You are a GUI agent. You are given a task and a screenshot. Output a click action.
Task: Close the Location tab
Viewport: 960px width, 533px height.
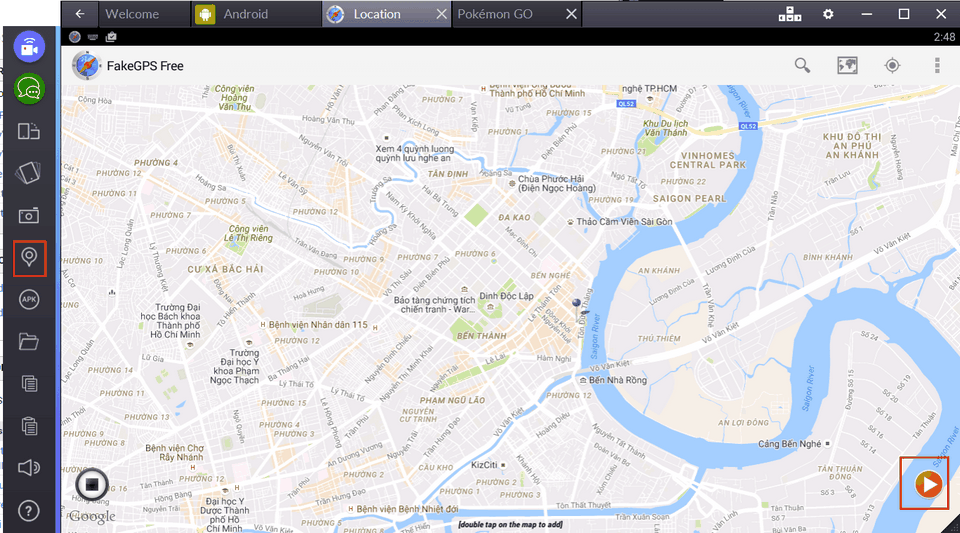coord(441,13)
